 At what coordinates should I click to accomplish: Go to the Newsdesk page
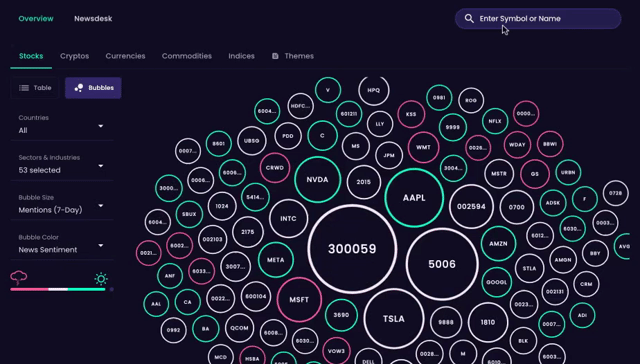(x=93, y=19)
